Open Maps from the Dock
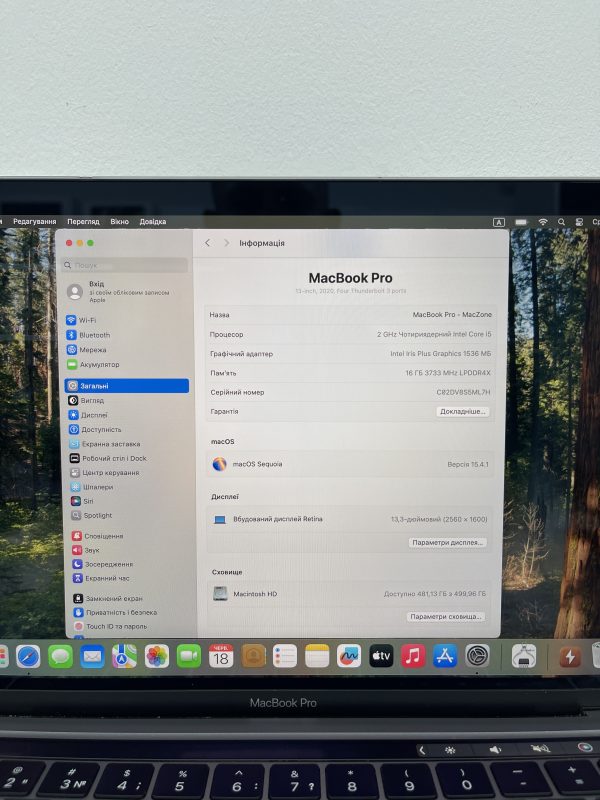This screenshot has width=600, height=800. (x=124, y=656)
